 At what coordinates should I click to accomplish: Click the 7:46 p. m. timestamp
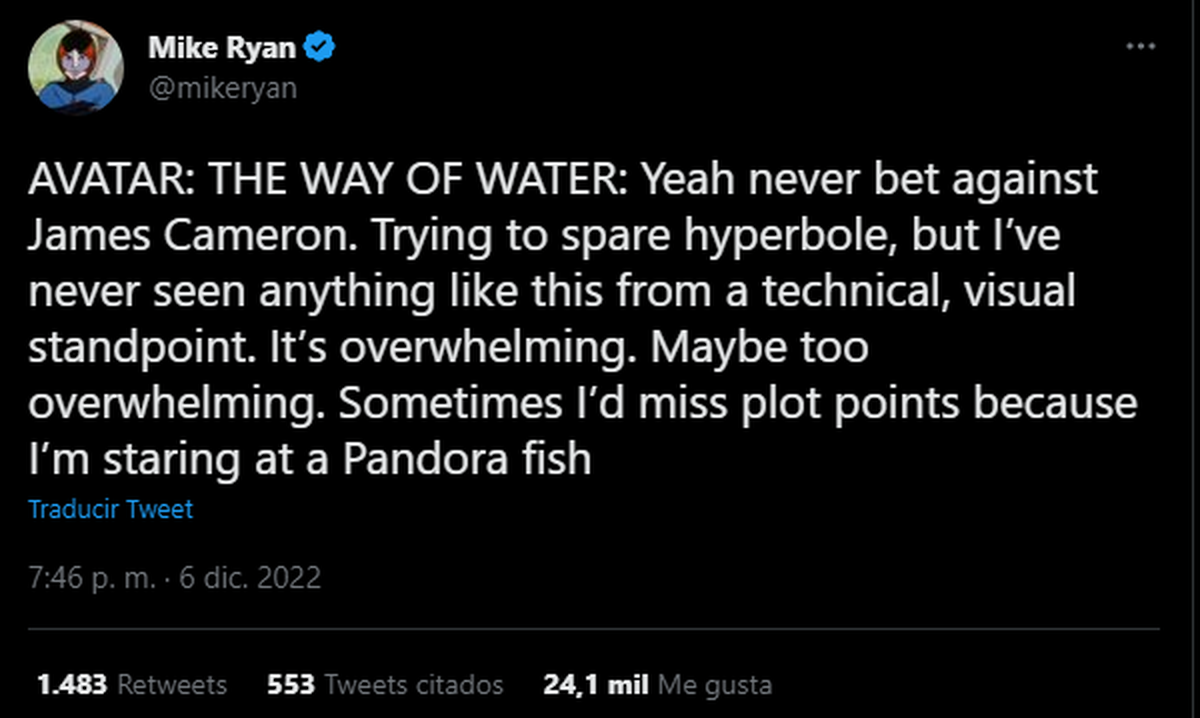click(x=87, y=578)
